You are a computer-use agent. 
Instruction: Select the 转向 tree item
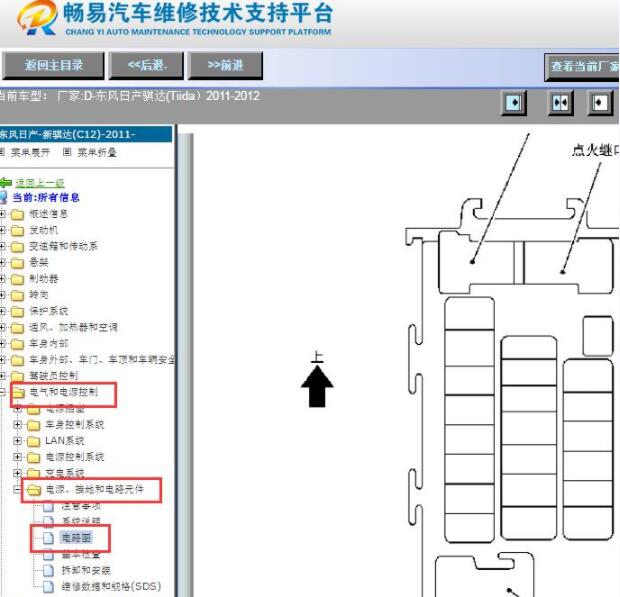pyautogui.click(x=39, y=295)
